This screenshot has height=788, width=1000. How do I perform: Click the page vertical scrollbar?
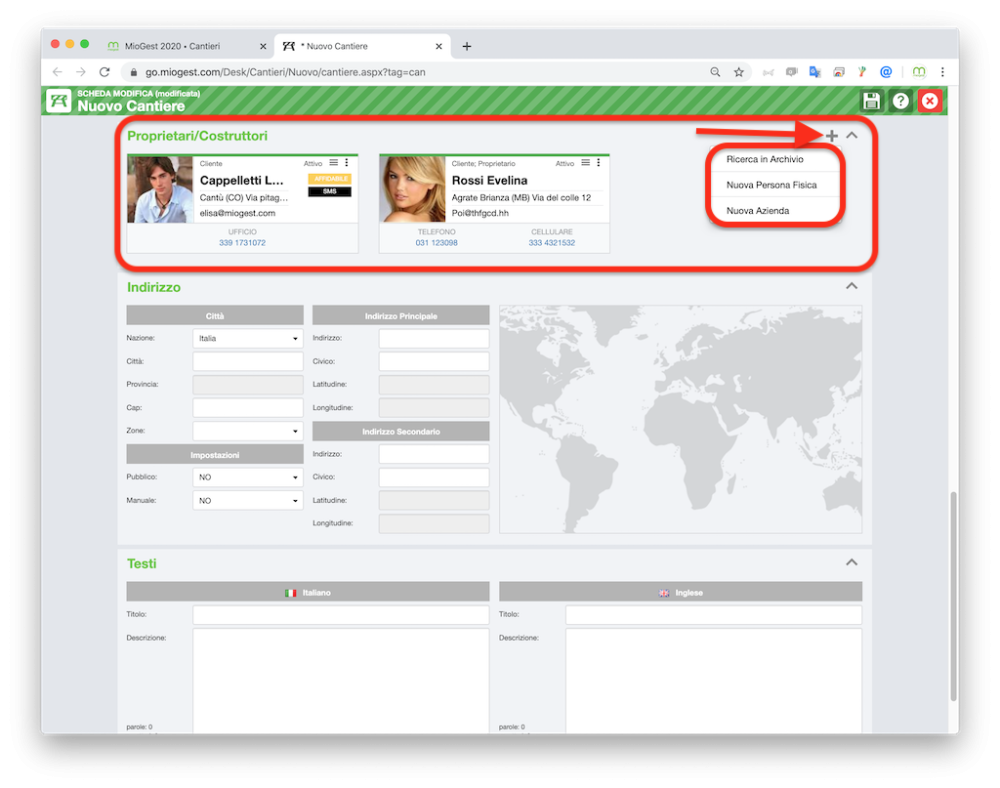pos(953,595)
